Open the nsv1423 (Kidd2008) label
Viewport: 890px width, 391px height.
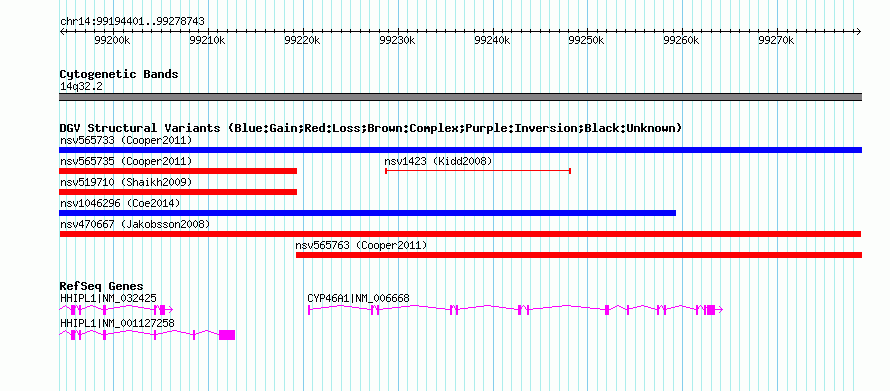coord(438,161)
